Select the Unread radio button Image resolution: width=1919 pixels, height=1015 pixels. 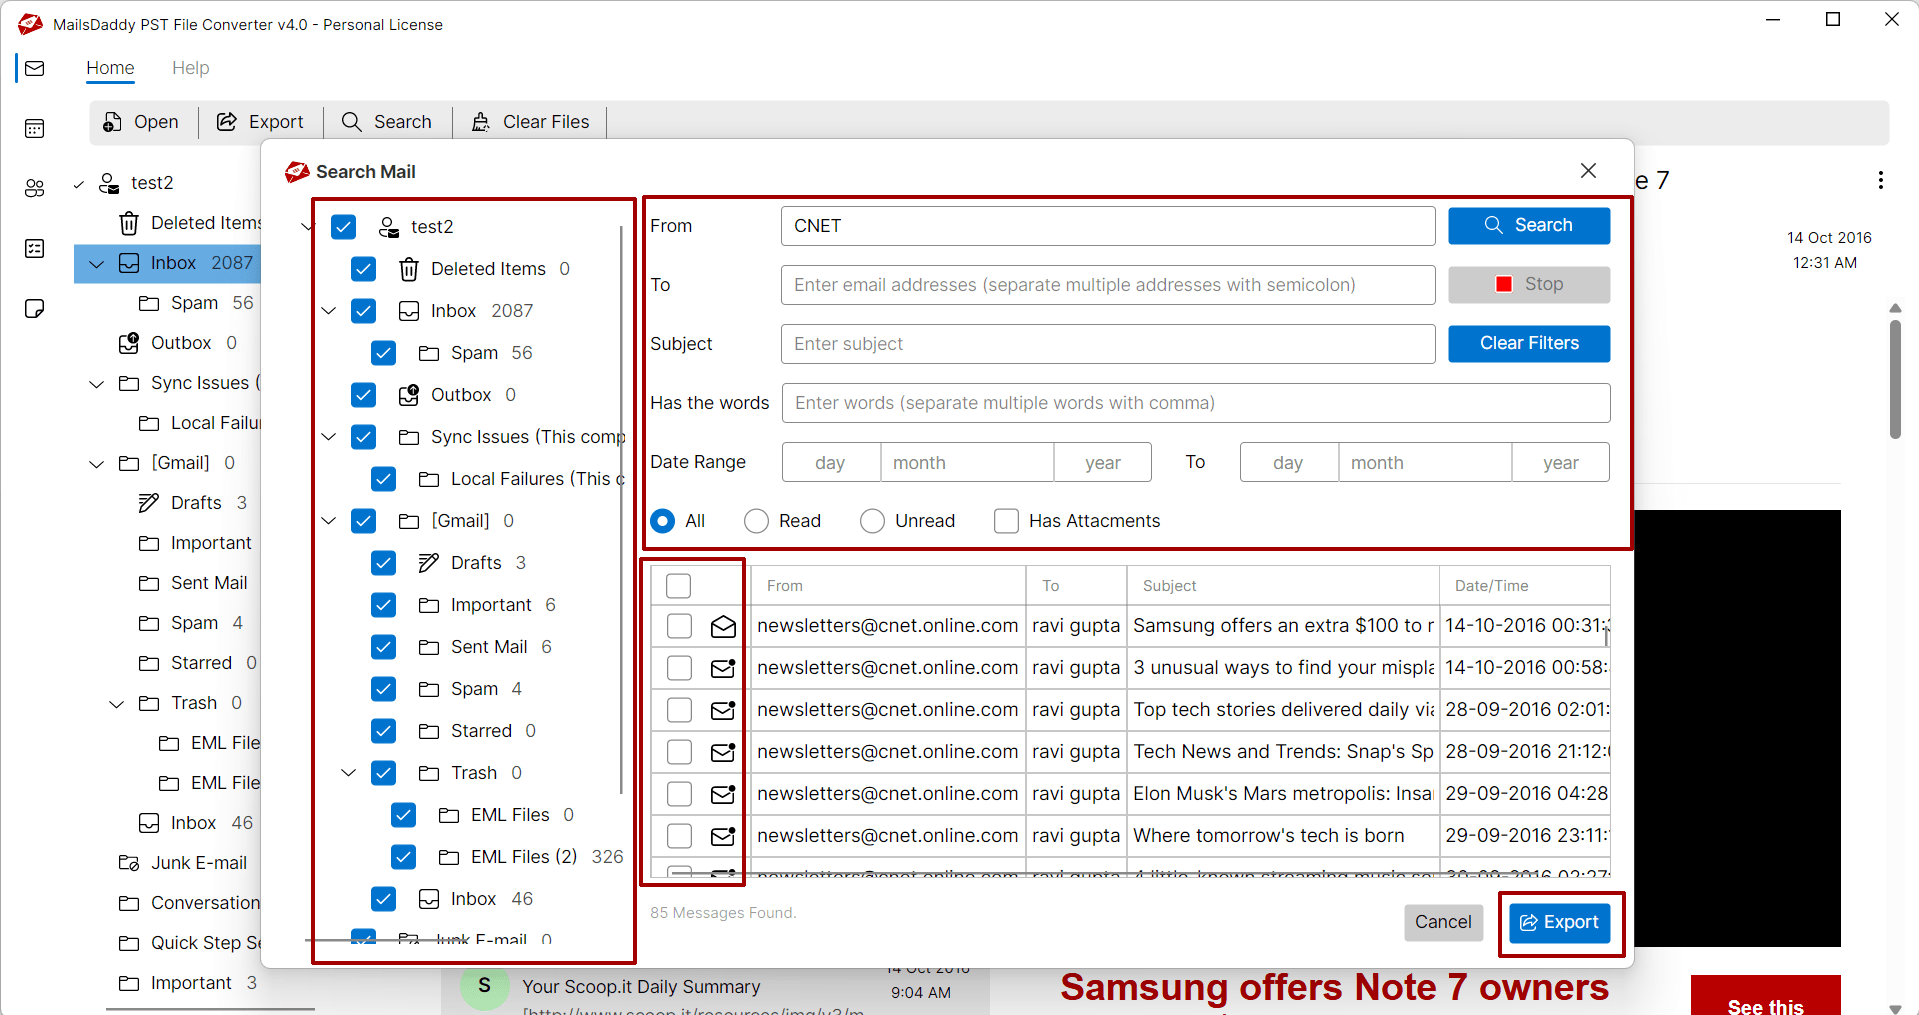pyautogui.click(x=872, y=521)
